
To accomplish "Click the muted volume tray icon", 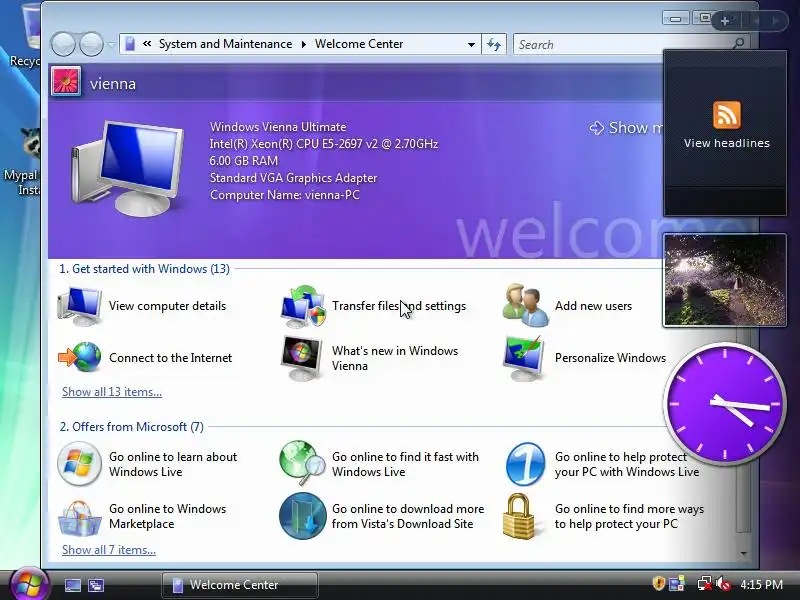I will pyautogui.click(x=722, y=584).
